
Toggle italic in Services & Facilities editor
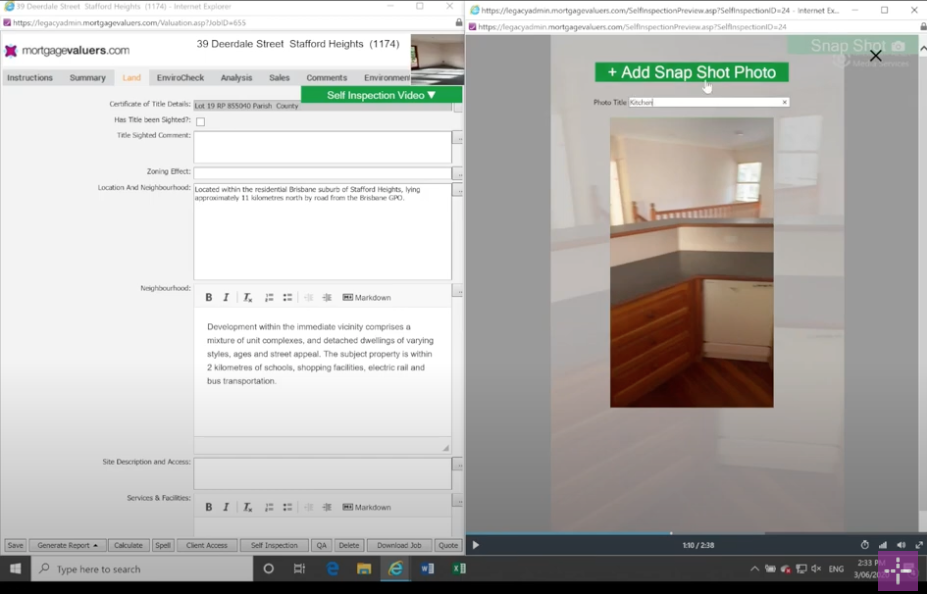click(x=226, y=507)
